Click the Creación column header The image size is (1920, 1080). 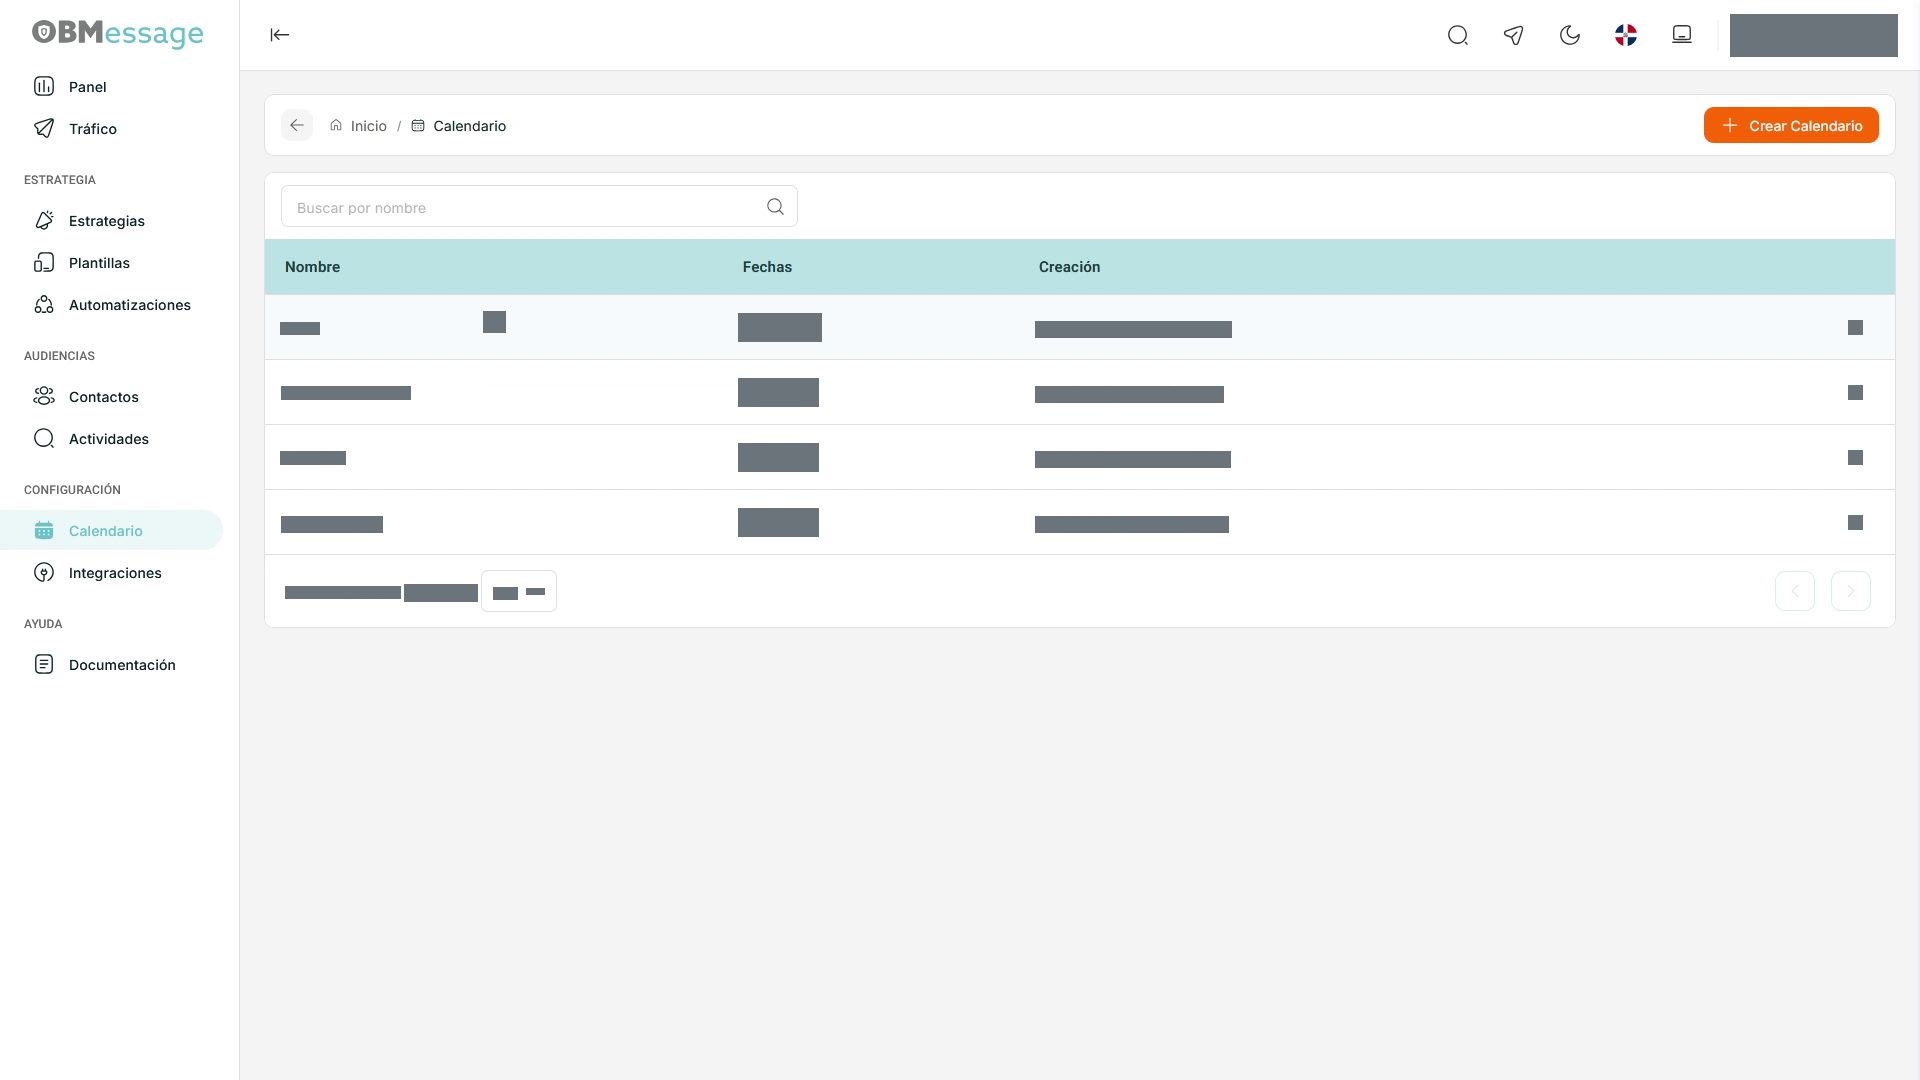[x=1069, y=267]
